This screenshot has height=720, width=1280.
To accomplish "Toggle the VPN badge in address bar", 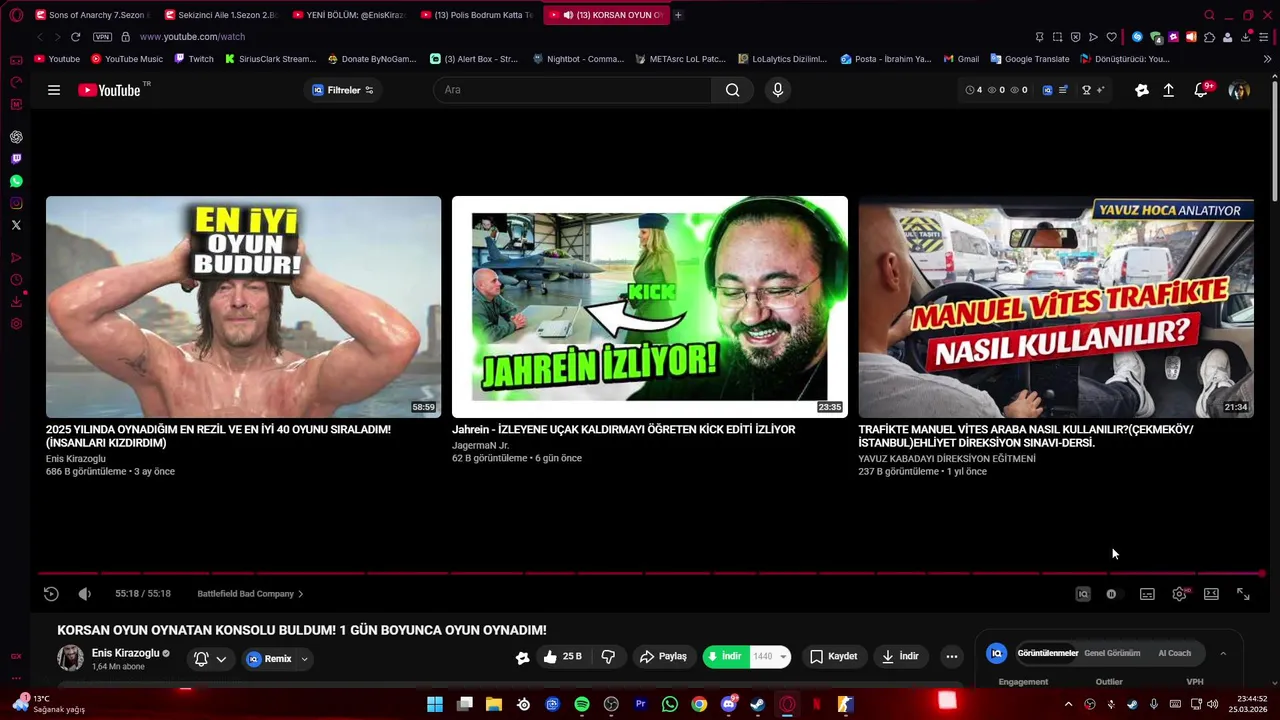I will (102, 37).
